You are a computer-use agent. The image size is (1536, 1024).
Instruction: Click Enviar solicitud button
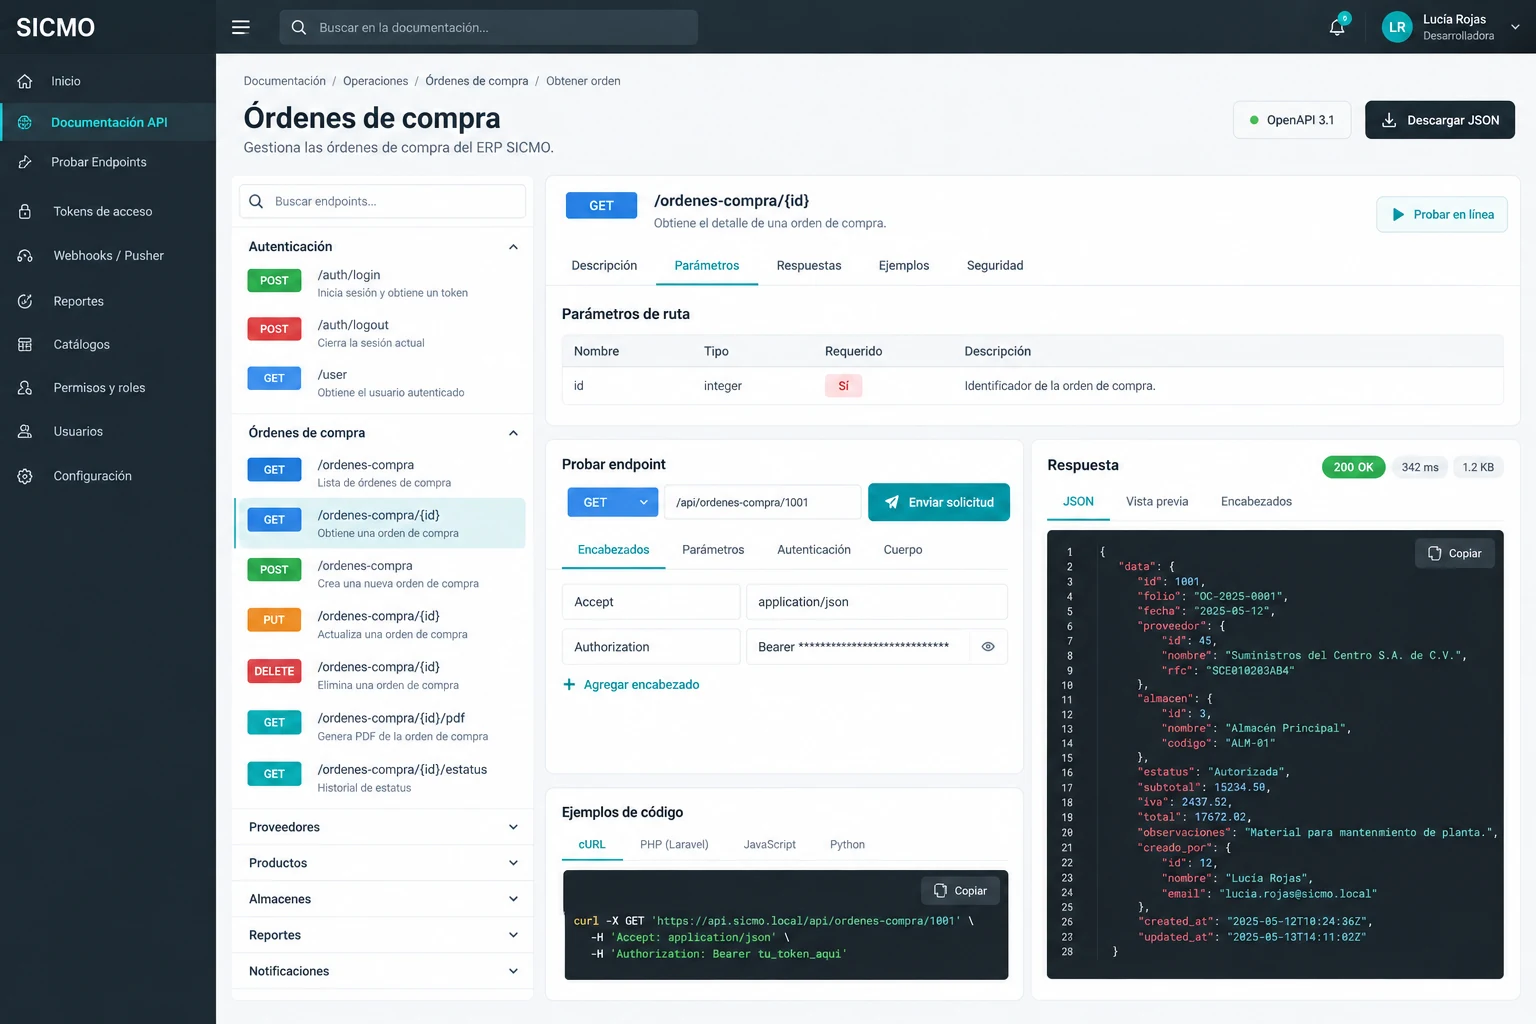click(x=939, y=502)
